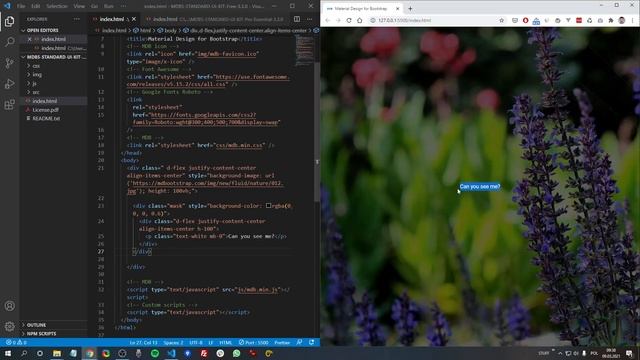This screenshot has width=640, height=360.
Task: Click the LF end-of-line indicator
Action: pos(211,342)
